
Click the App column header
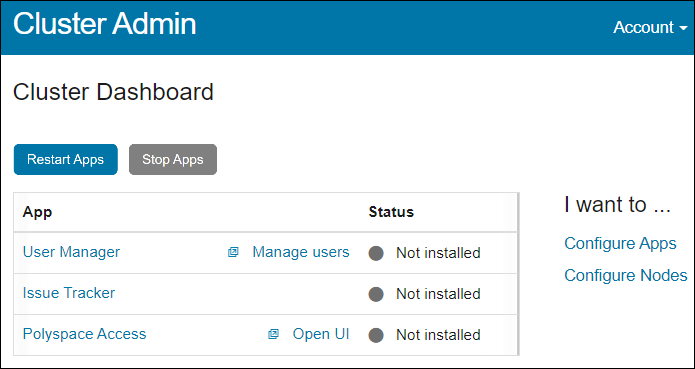coord(37,212)
